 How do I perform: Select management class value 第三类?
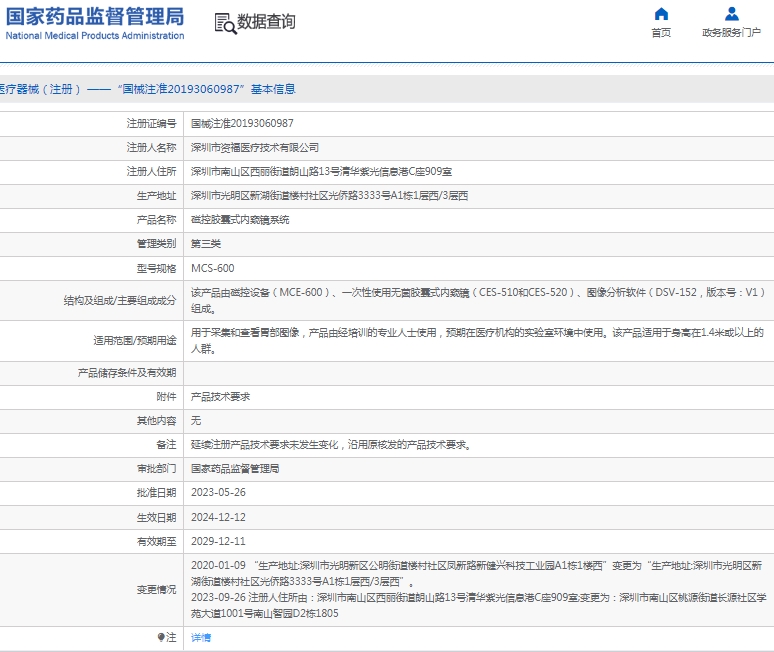206,244
